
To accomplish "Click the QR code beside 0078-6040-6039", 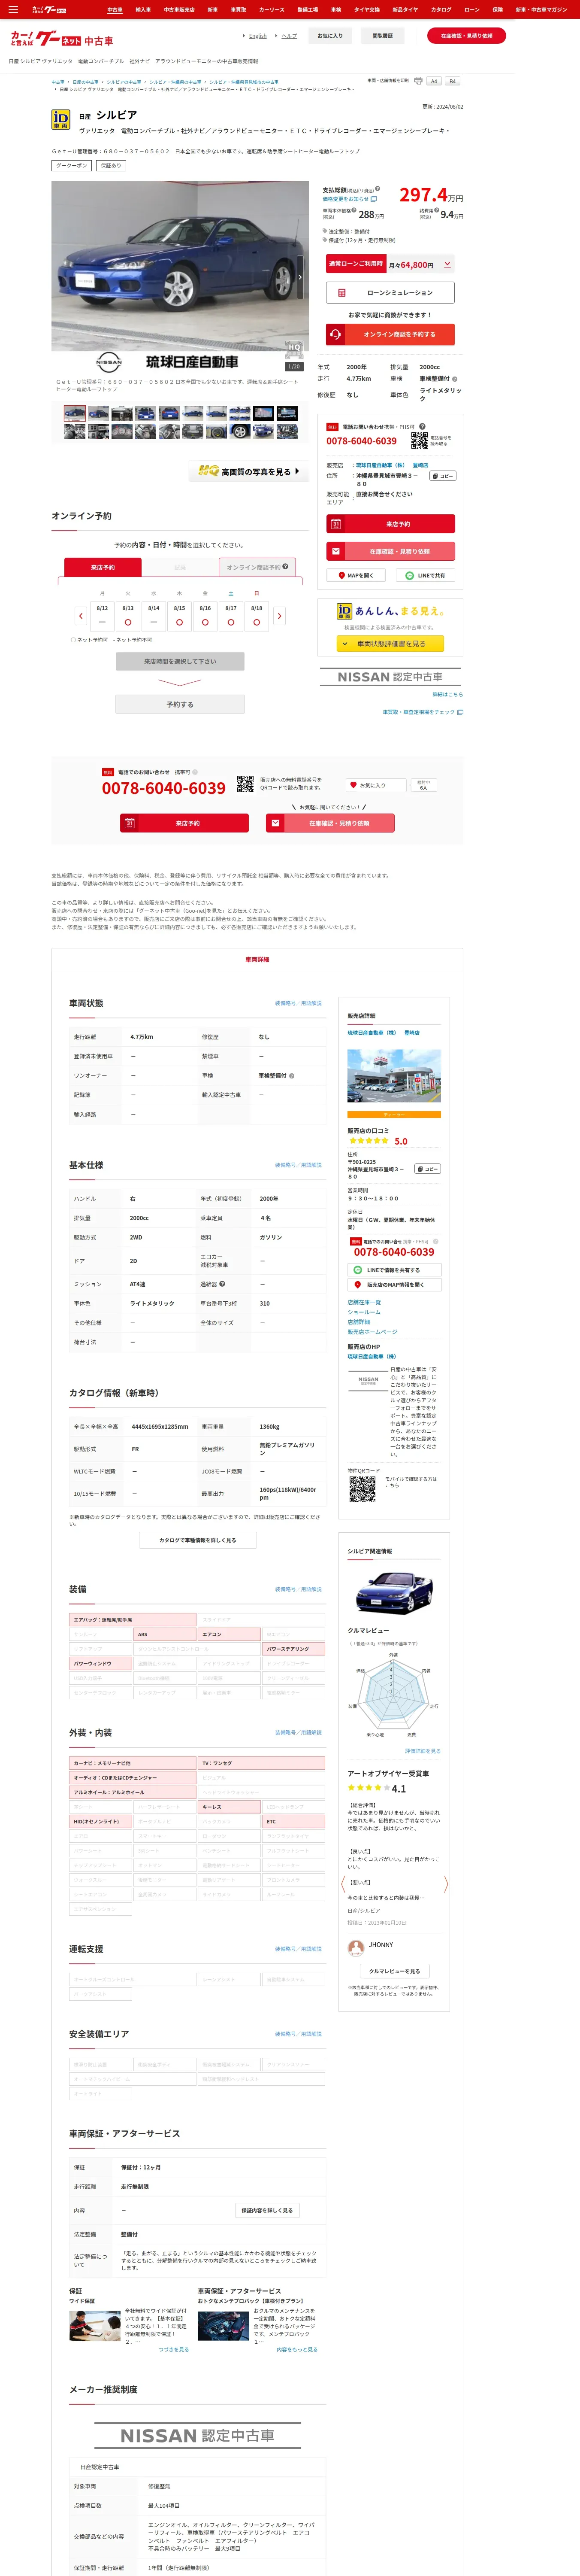I will coord(419,440).
